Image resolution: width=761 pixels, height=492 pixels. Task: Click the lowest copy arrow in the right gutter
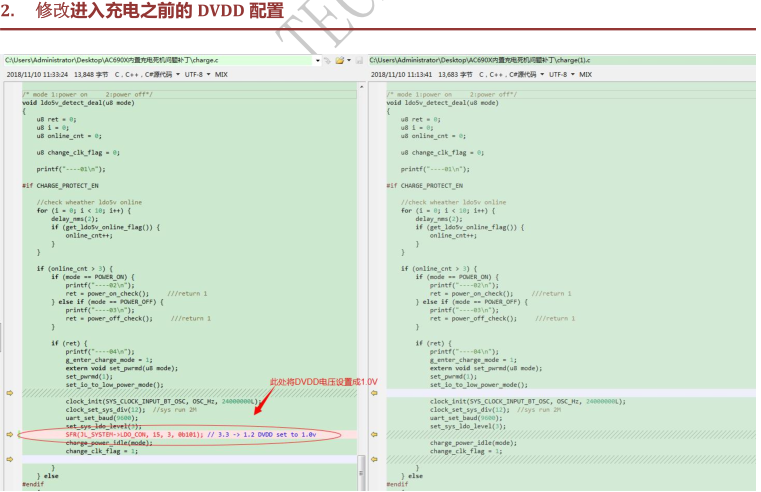[374, 459]
